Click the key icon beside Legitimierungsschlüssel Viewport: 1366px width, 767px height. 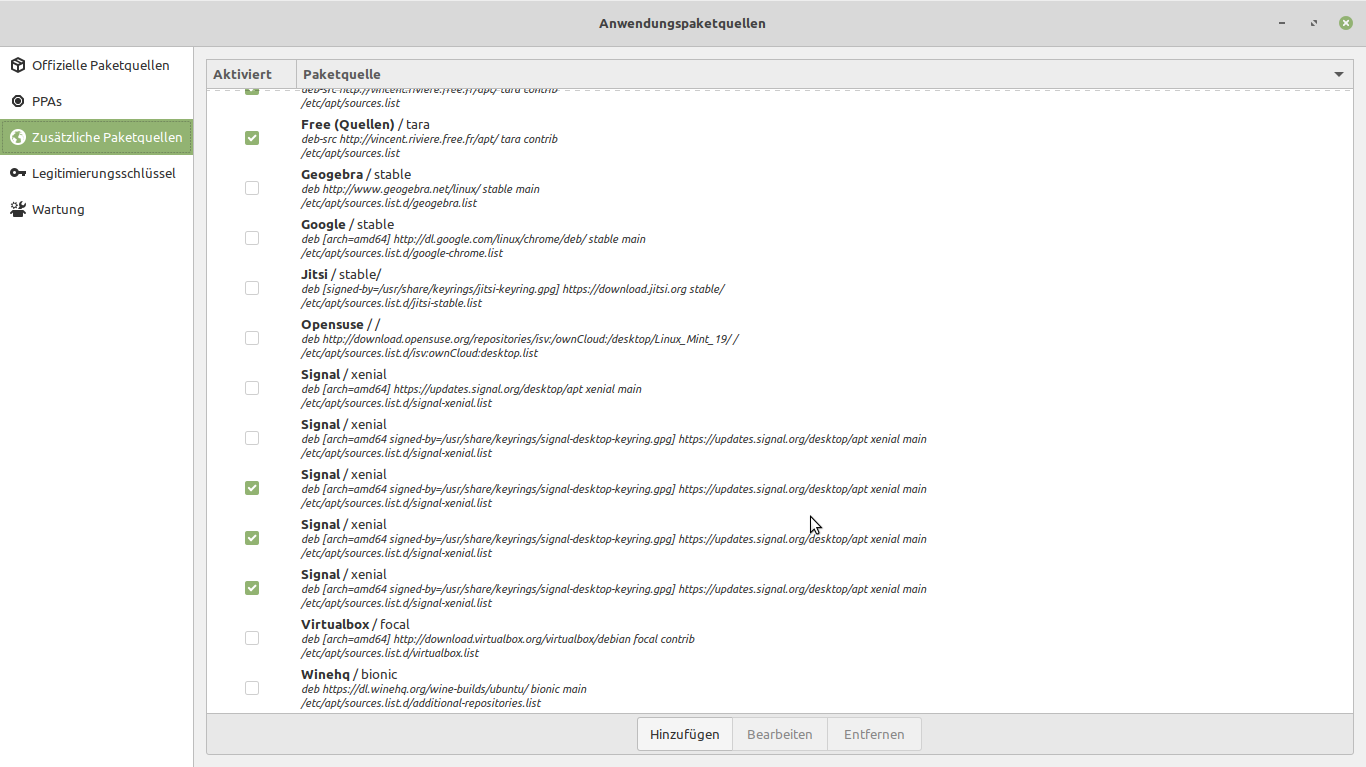coord(18,173)
